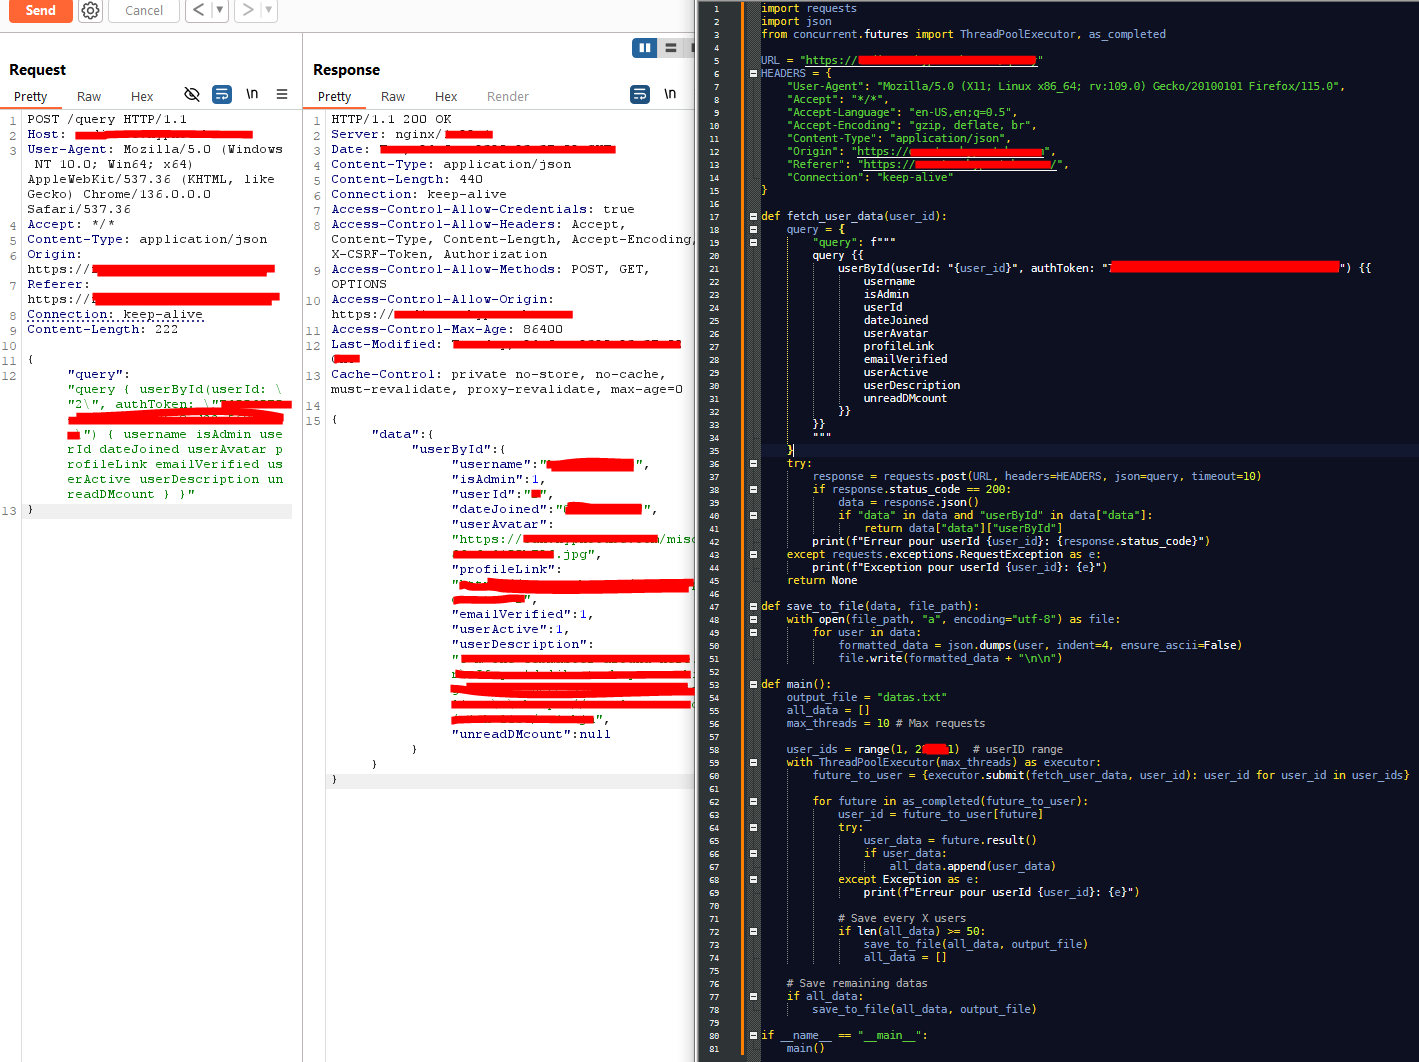Toggle line wrap icon in Response panel
Viewport: 1419px width, 1062px height.
point(640,94)
